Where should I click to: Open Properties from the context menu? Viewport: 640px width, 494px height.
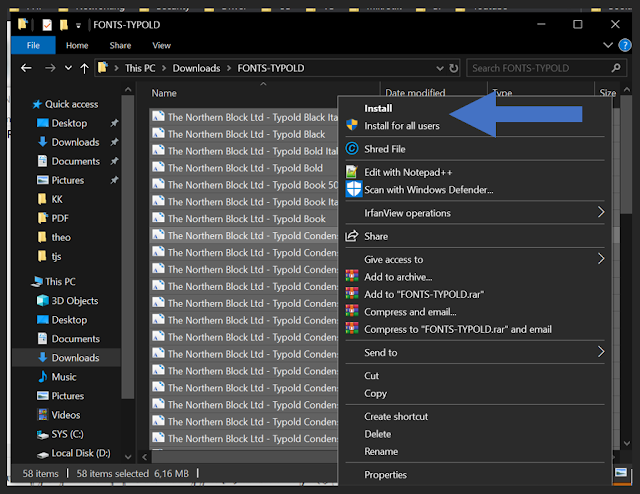(x=385, y=475)
